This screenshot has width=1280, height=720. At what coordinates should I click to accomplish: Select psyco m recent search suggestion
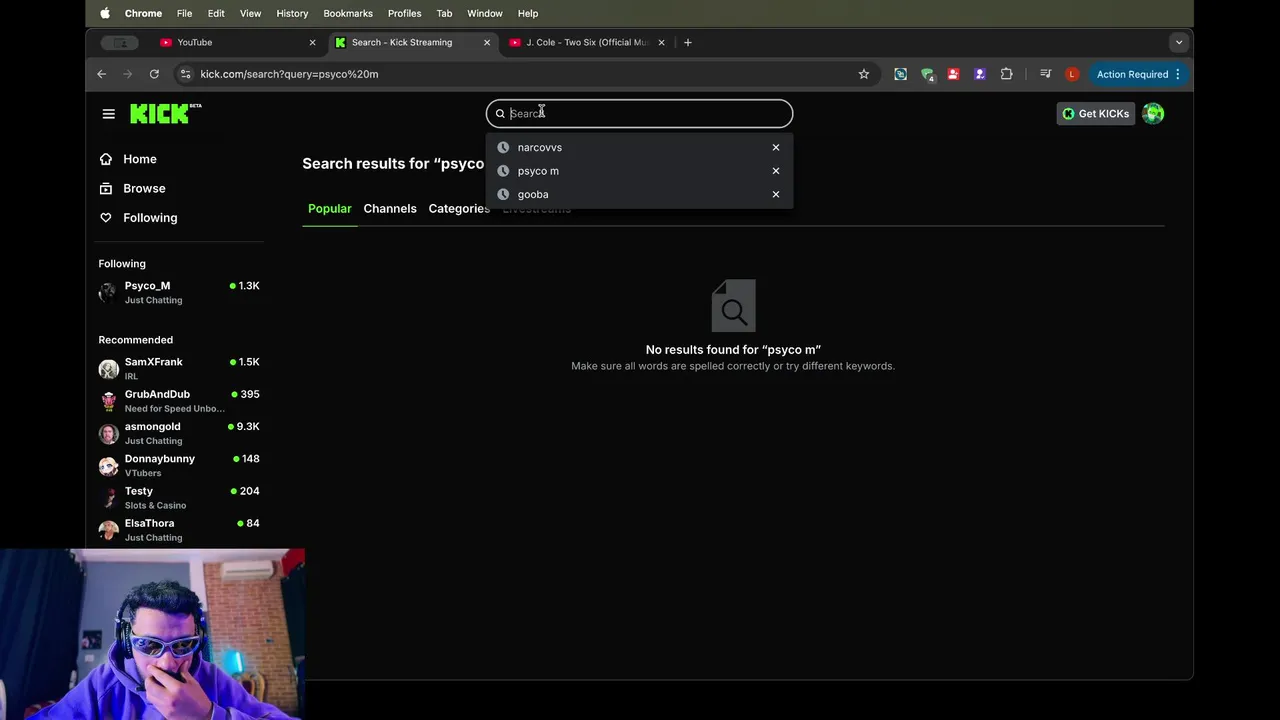[x=639, y=171]
